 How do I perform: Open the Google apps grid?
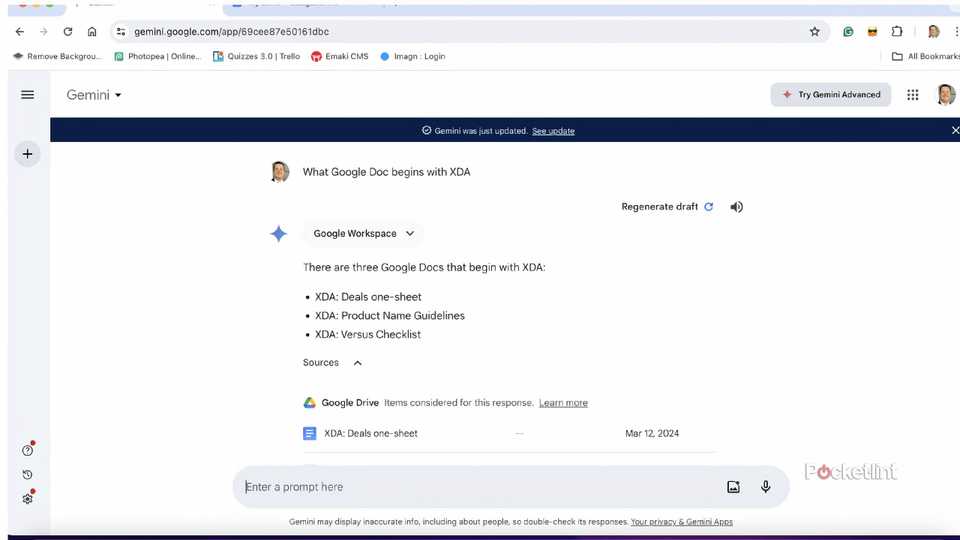click(x=912, y=95)
